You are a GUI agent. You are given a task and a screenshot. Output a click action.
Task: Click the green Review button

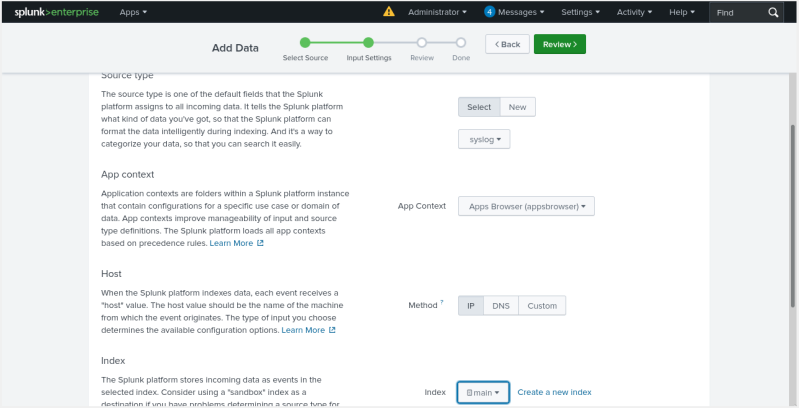click(x=559, y=44)
